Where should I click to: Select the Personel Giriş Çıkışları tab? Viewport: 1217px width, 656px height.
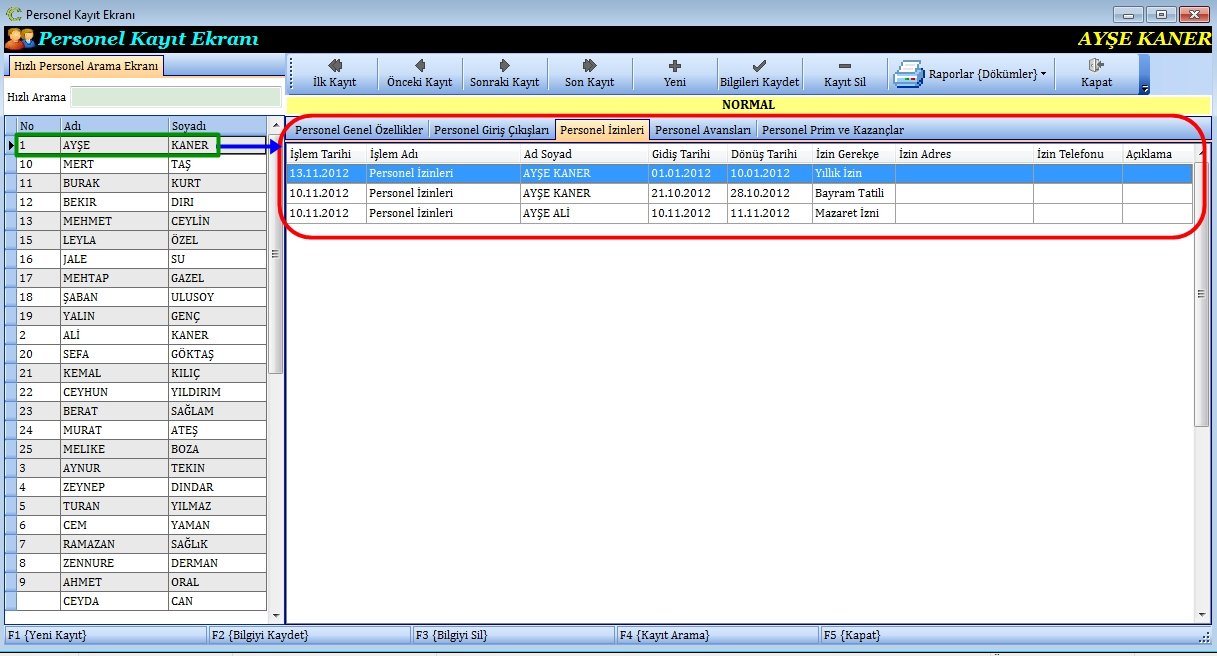click(x=491, y=130)
